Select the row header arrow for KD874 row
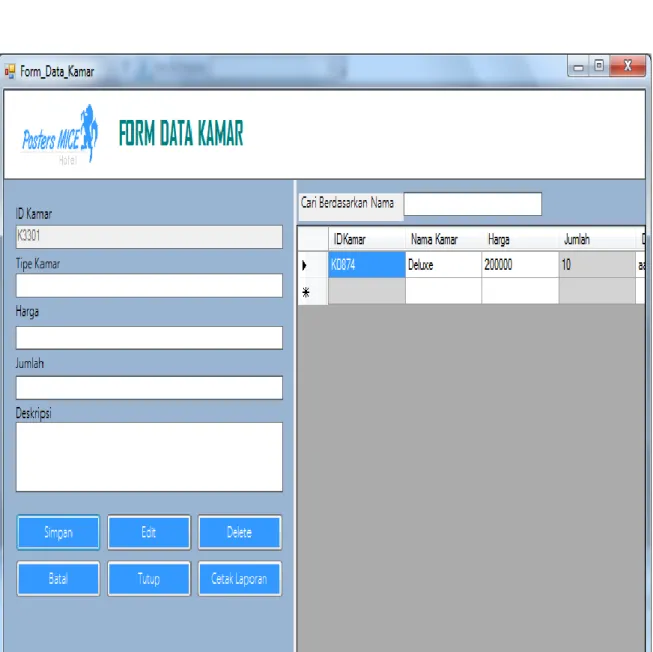Viewport: 653px width, 652px height. pyautogui.click(x=313, y=264)
